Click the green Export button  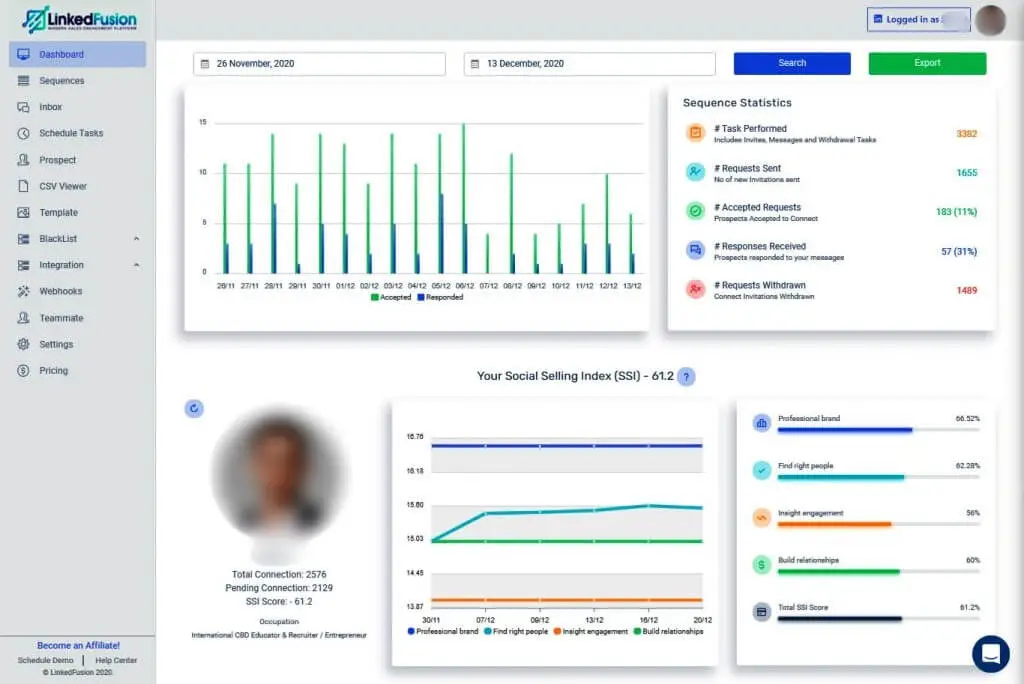coord(927,63)
